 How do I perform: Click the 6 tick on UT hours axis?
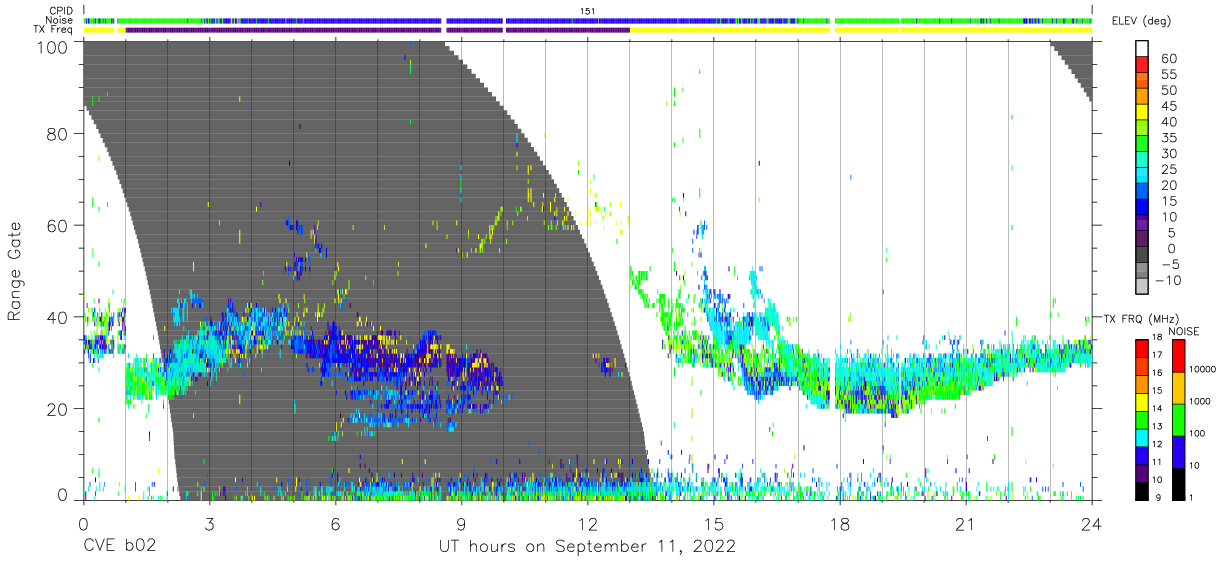click(336, 524)
